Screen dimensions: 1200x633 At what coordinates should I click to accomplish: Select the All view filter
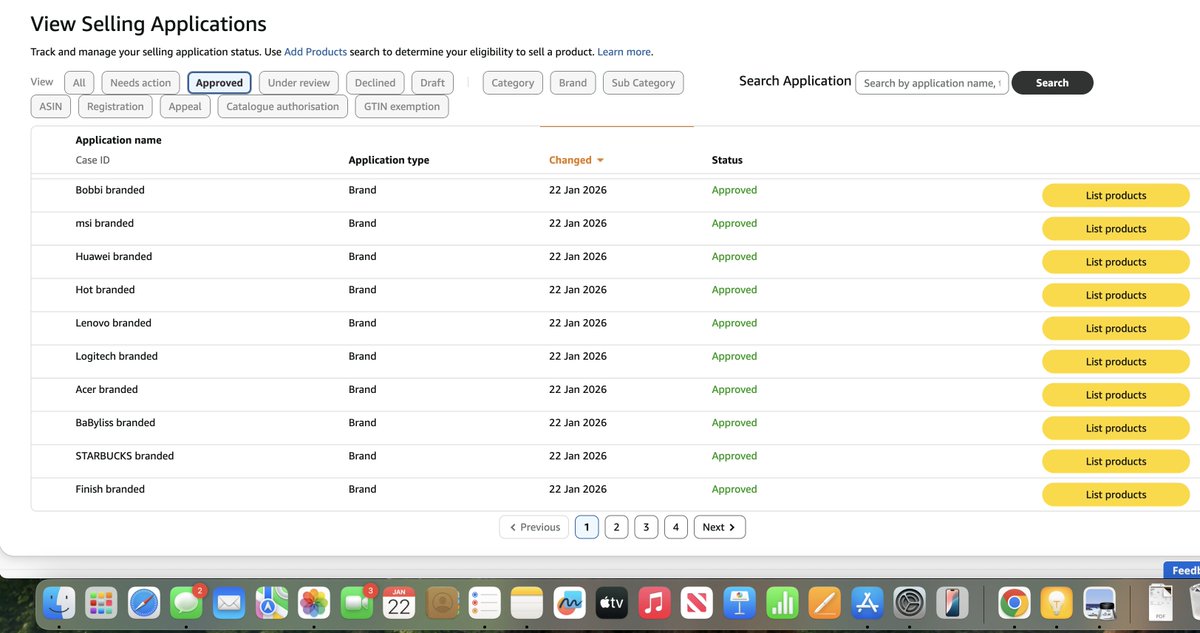click(79, 83)
